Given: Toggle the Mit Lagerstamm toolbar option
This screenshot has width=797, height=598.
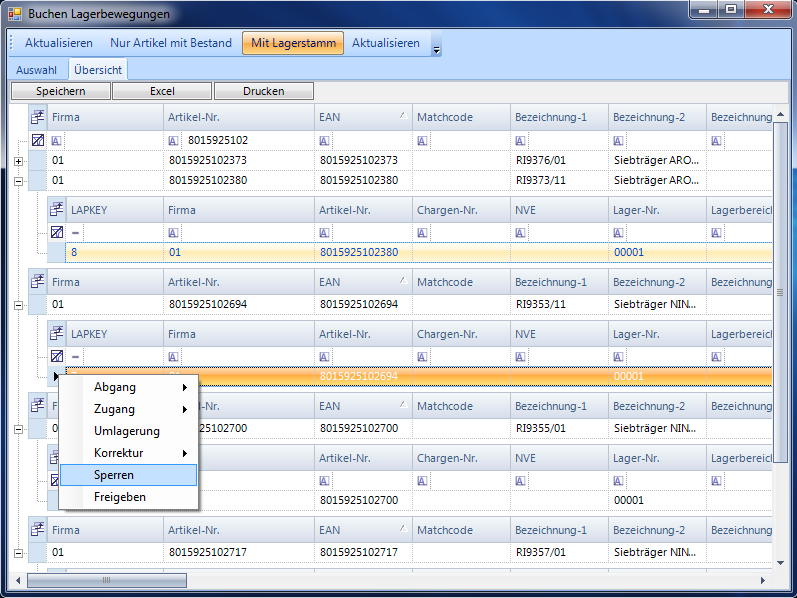Looking at the screenshot, I should coord(292,43).
